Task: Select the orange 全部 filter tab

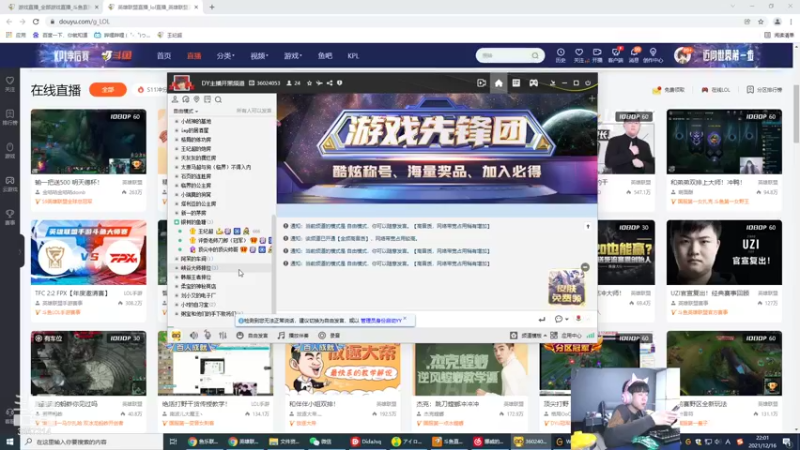Action: [108, 90]
